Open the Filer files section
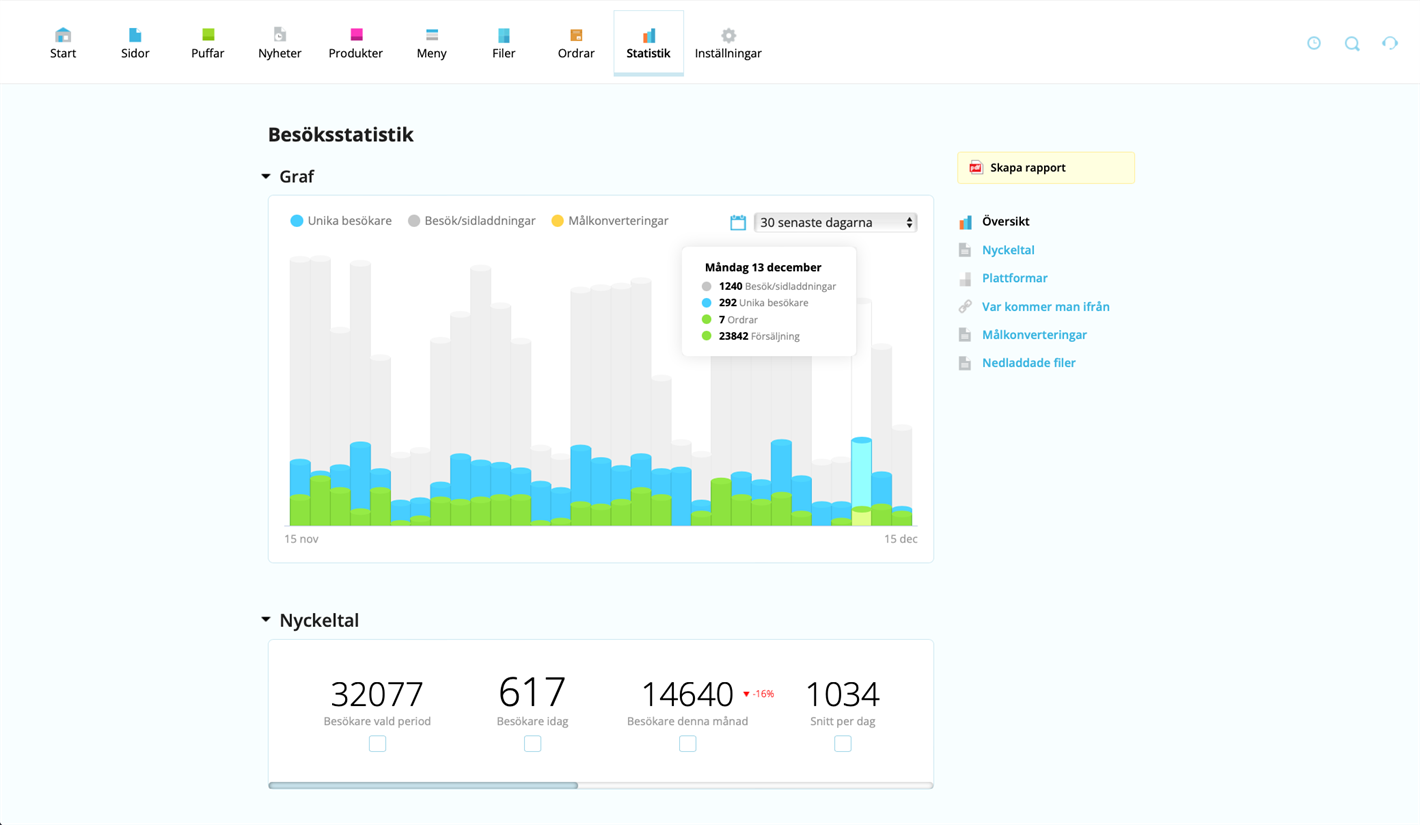The width and height of the screenshot is (1420, 825). pos(504,43)
